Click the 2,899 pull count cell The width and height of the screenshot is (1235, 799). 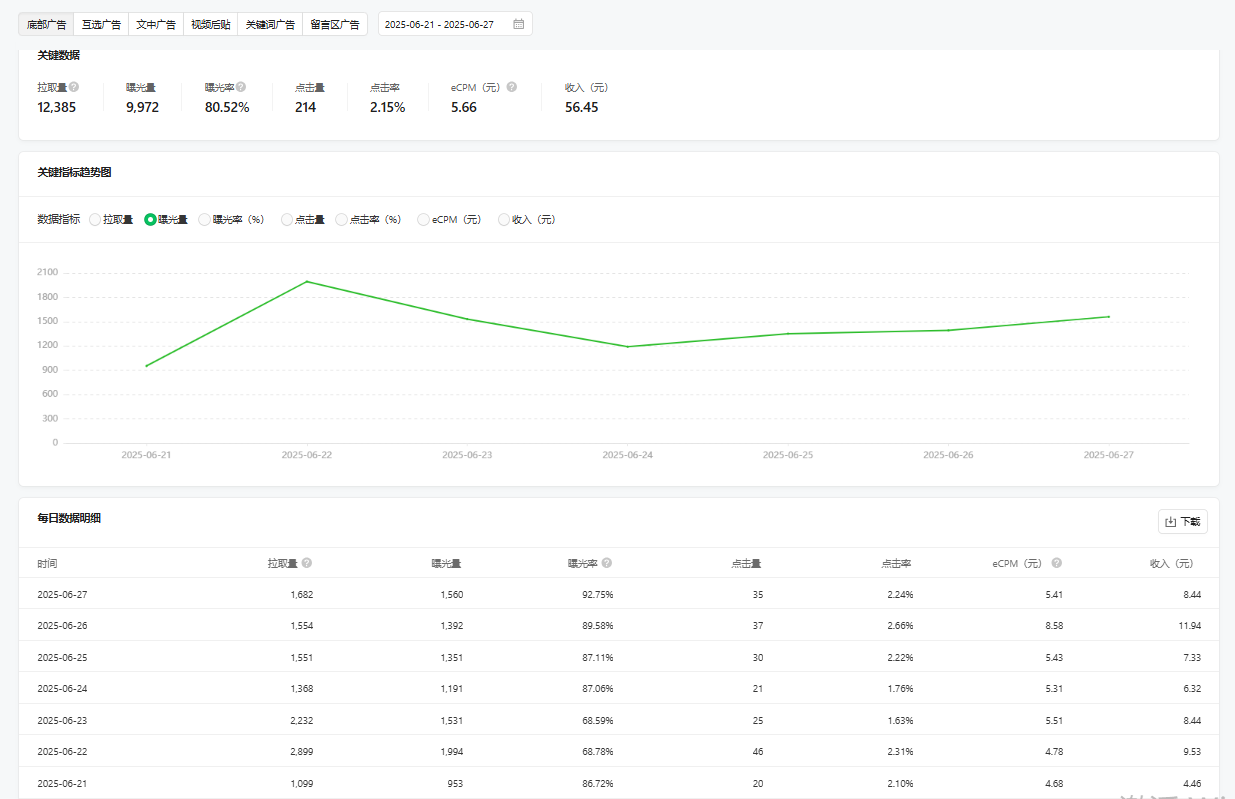click(301, 751)
